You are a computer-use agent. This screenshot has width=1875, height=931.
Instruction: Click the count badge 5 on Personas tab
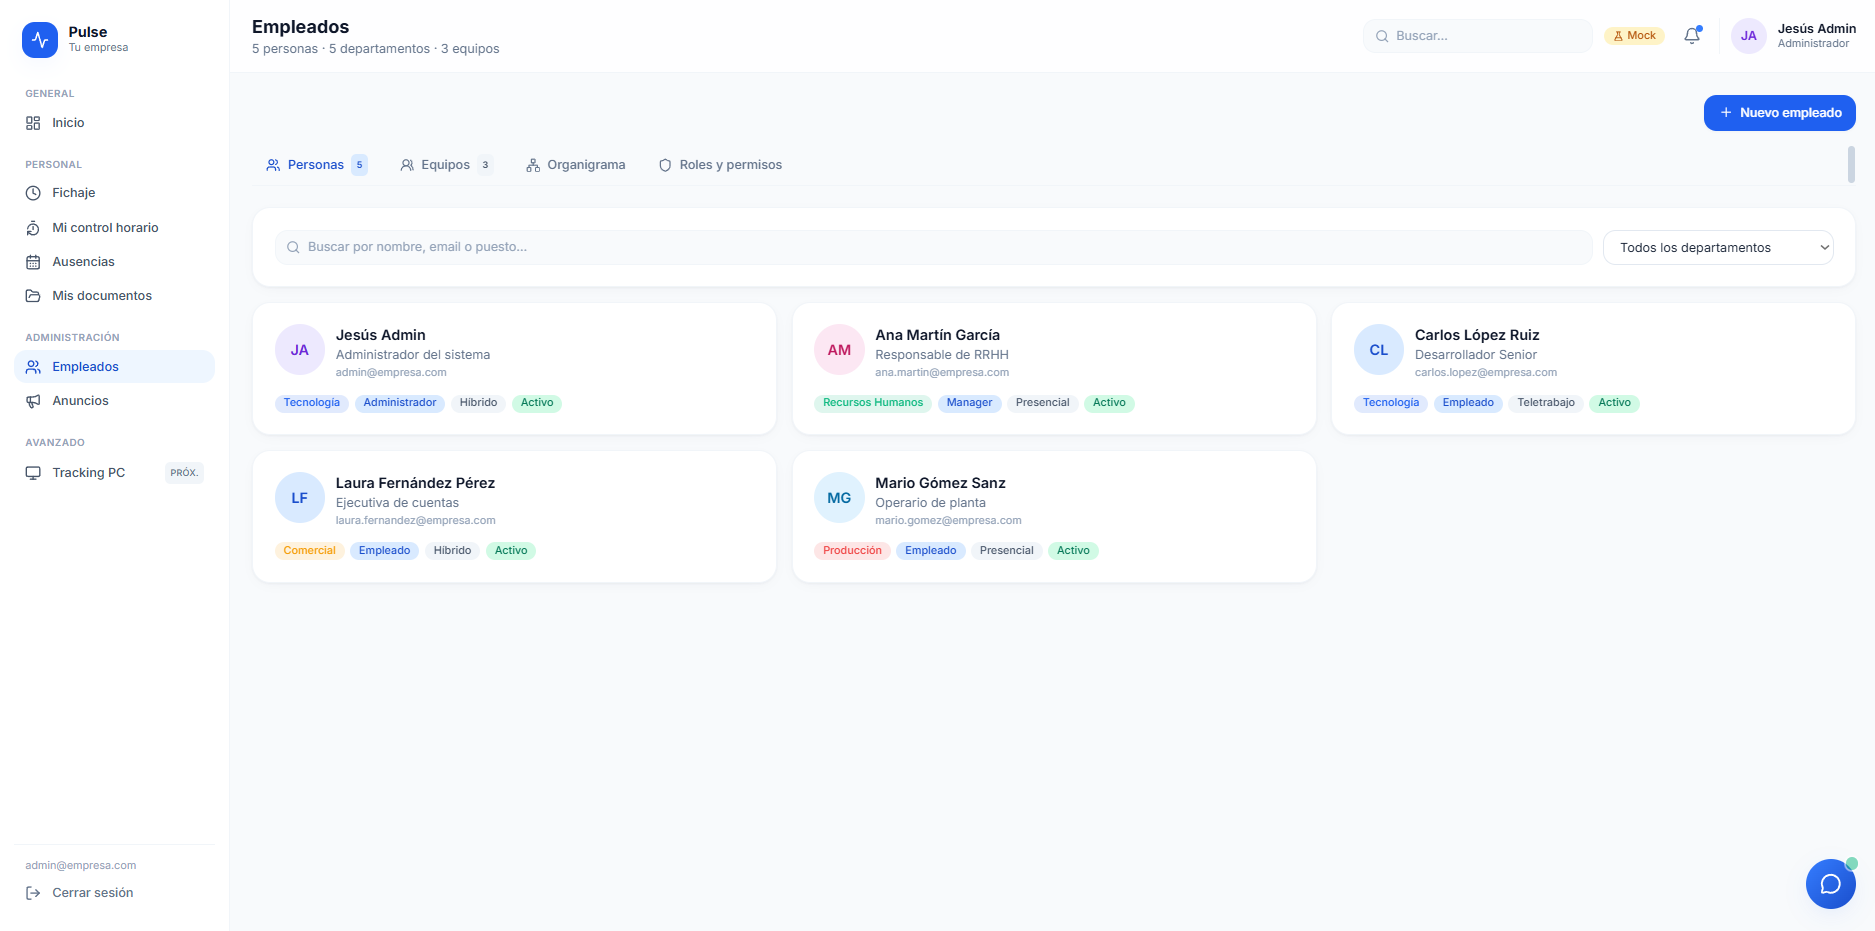(x=359, y=165)
